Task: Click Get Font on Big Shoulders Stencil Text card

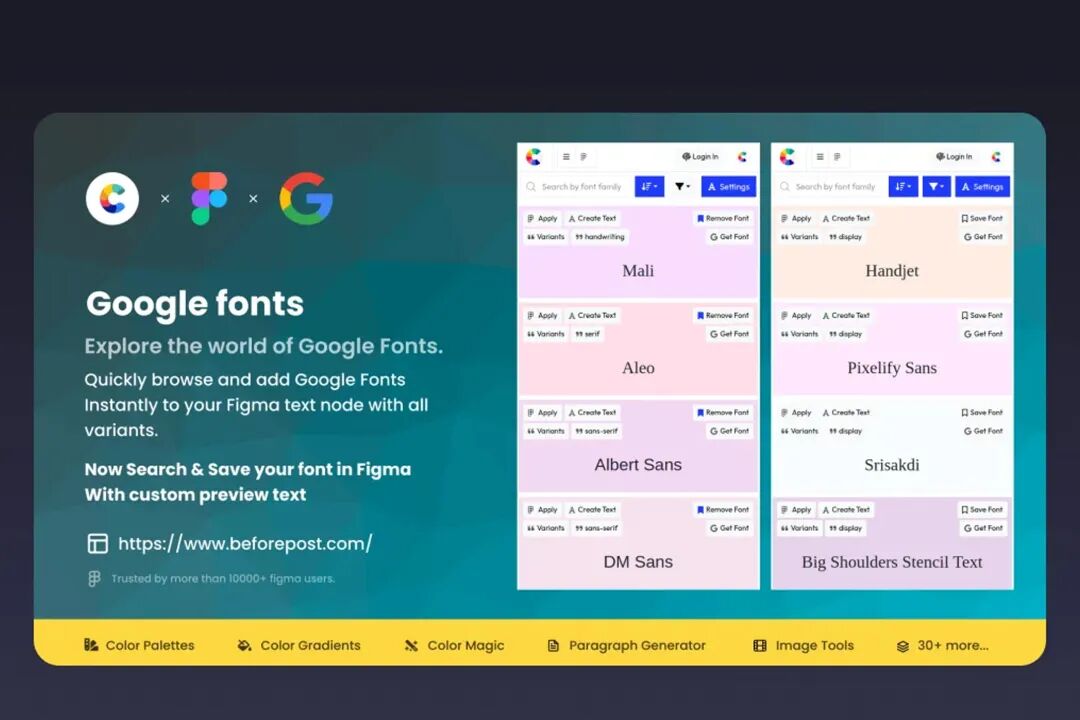Action: (x=983, y=528)
